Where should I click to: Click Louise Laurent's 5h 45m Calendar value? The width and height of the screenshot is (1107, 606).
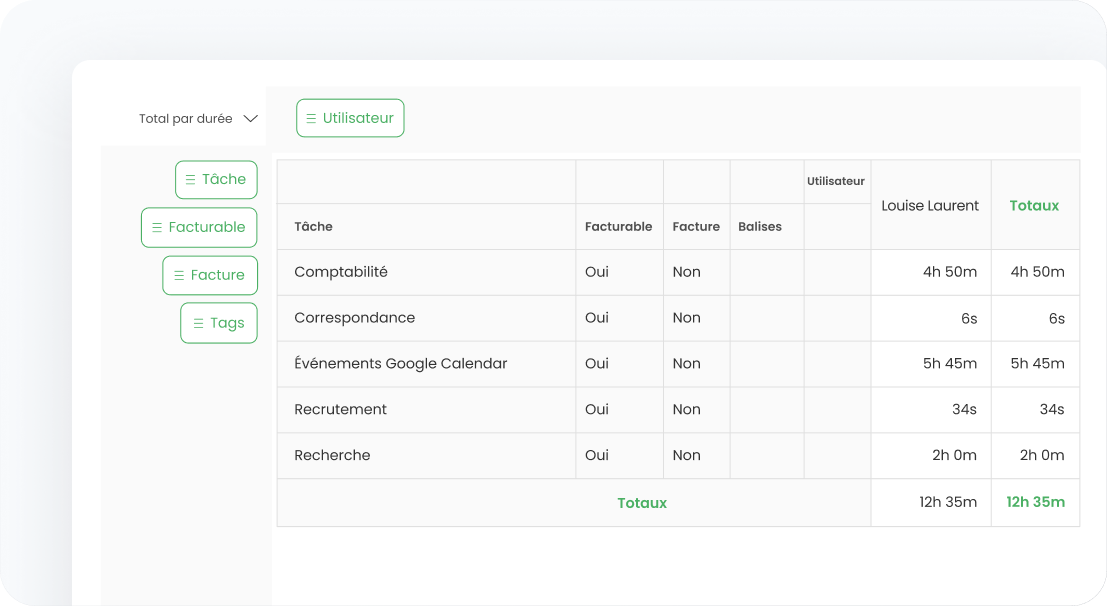(x=950, y=364)
